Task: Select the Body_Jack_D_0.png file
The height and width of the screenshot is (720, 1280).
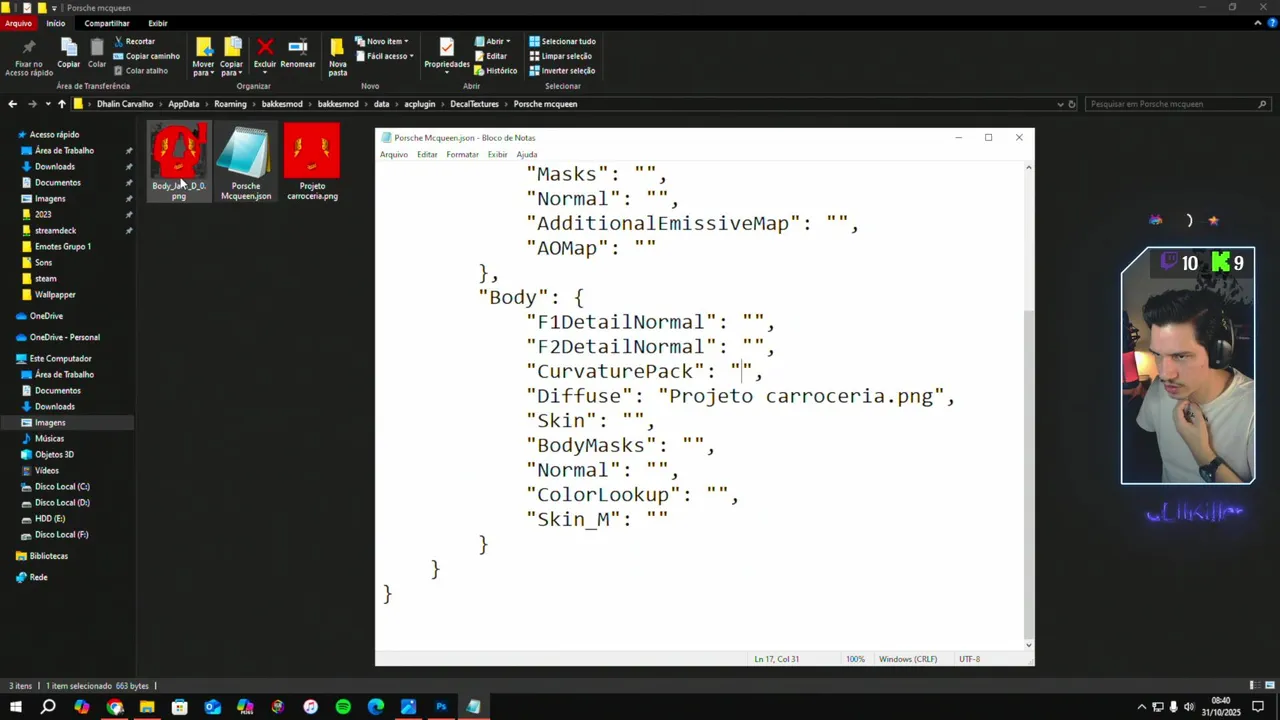Action: pos(179,162)
